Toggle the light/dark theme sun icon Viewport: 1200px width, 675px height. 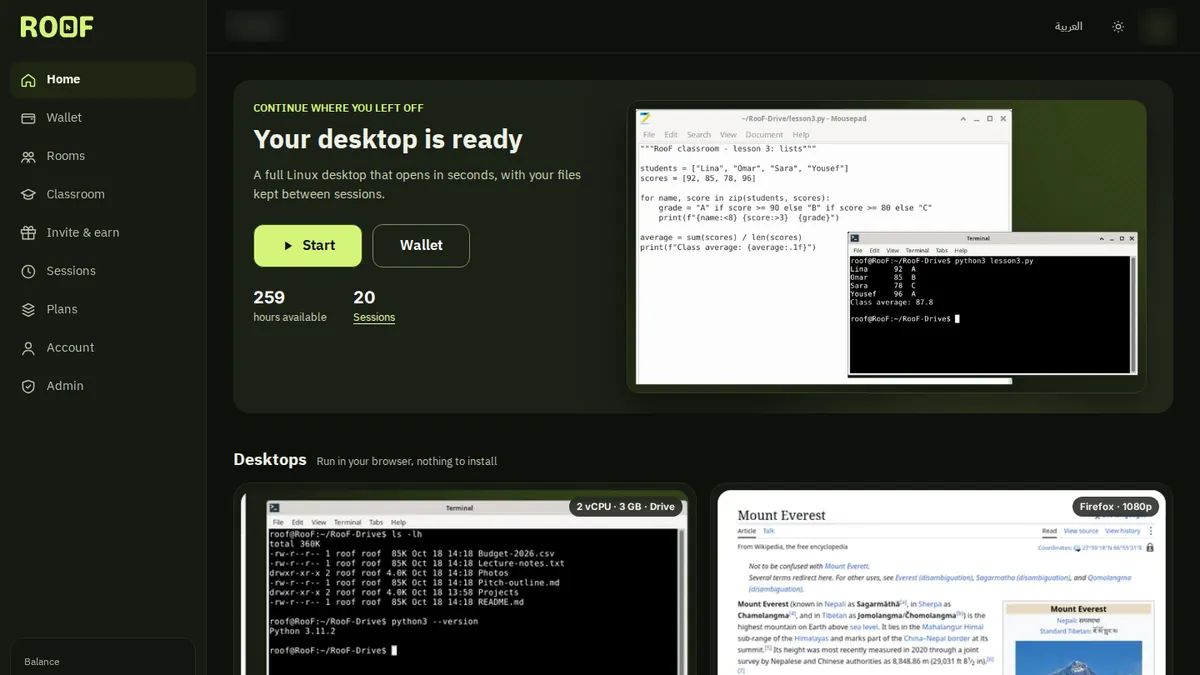[1118, 27]
